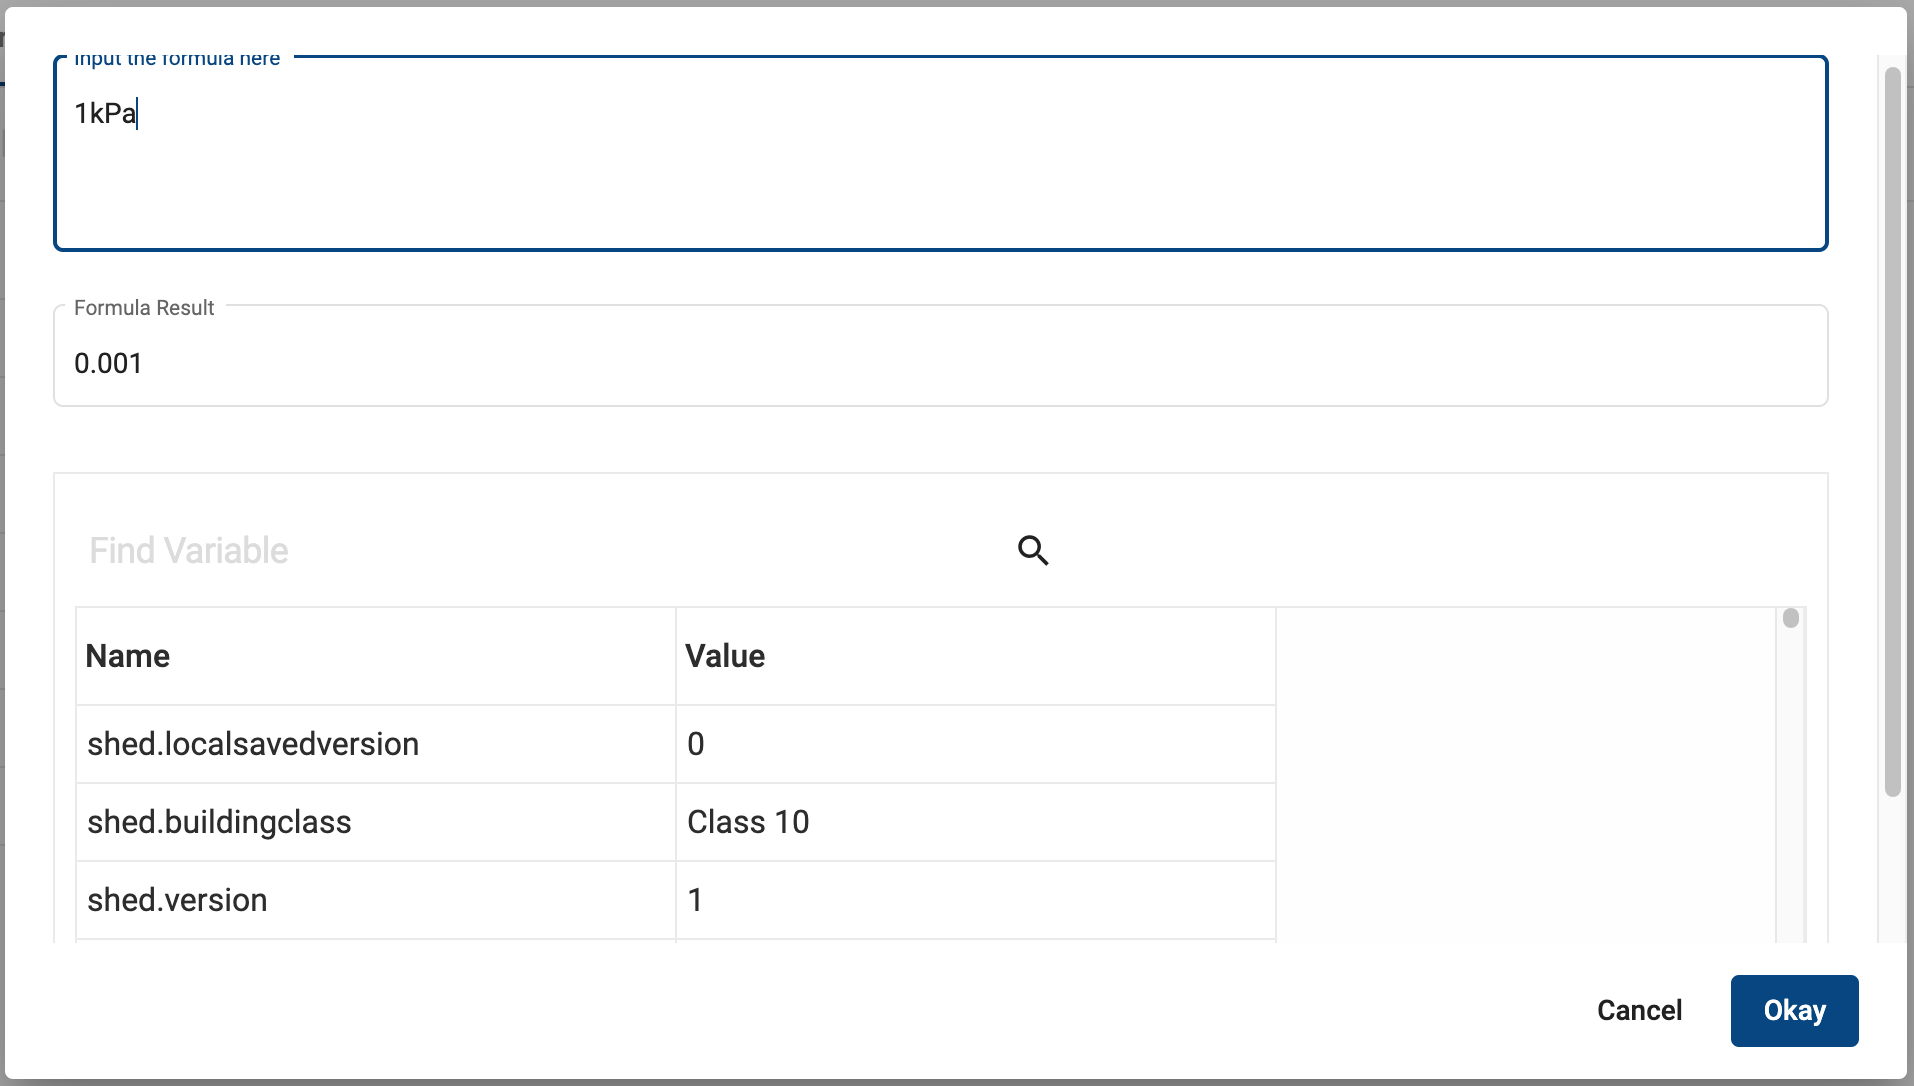Click the search magnifier icon
This screenshot has height=1086, width=1914.
1033,550
